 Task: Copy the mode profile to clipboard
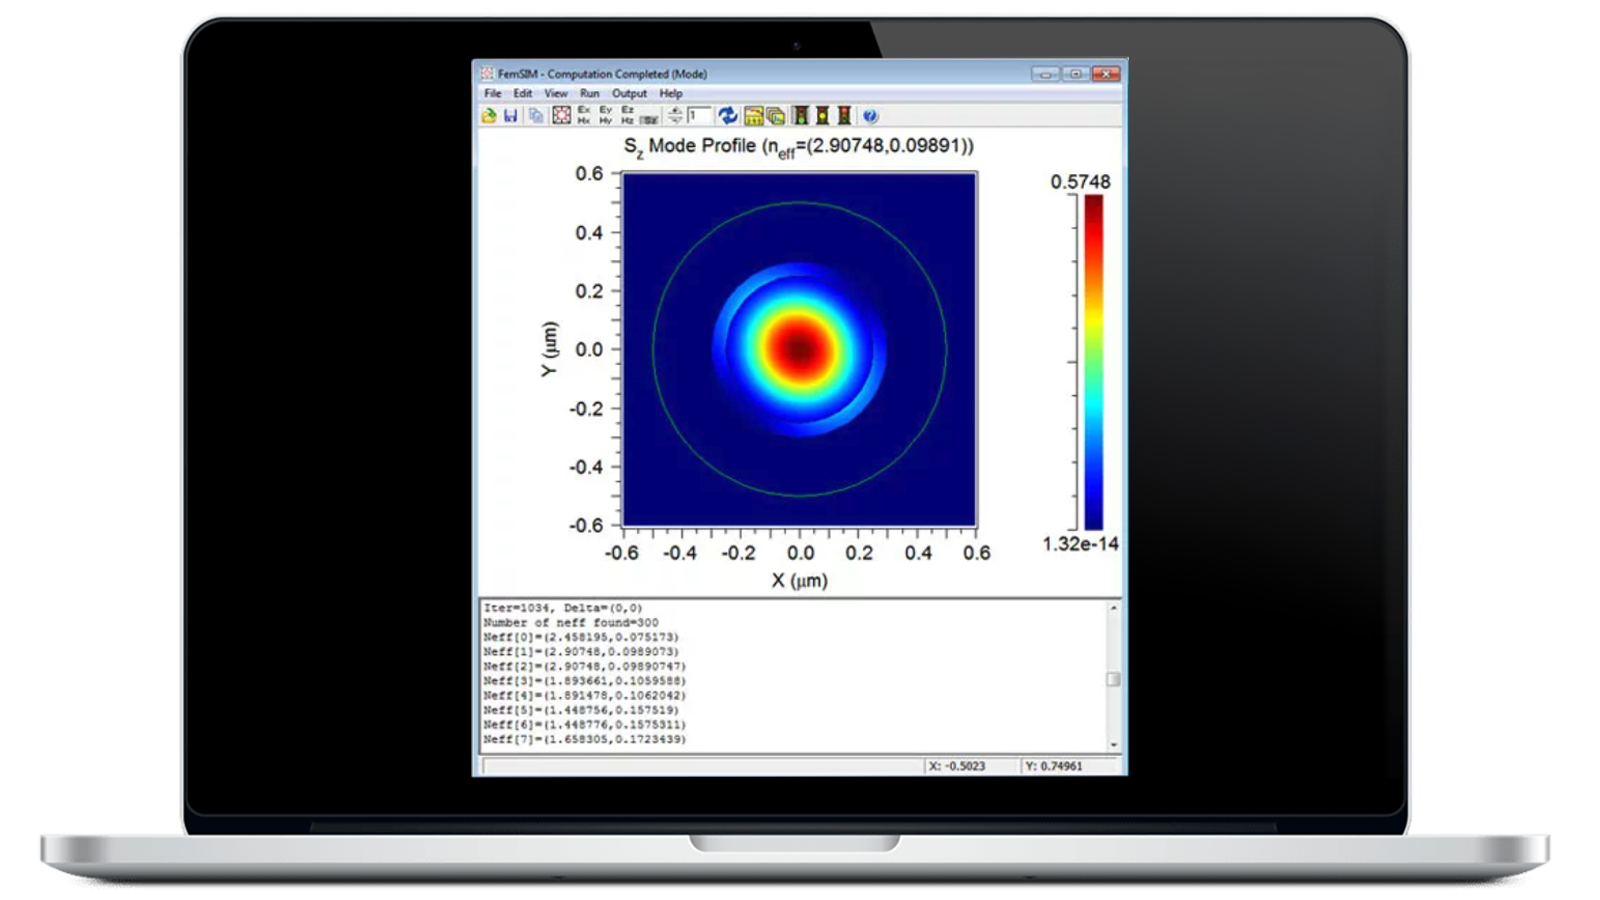click(x=537, y=115)
